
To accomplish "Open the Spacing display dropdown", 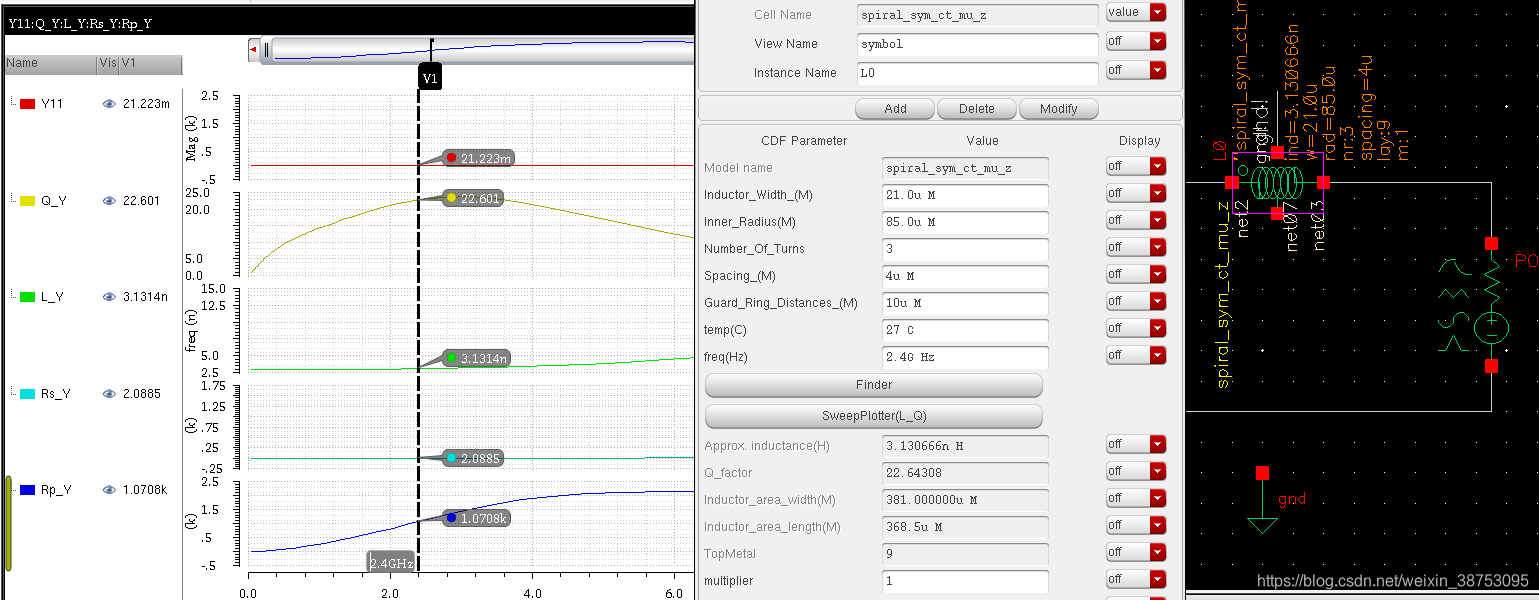I will point(1136,274).
